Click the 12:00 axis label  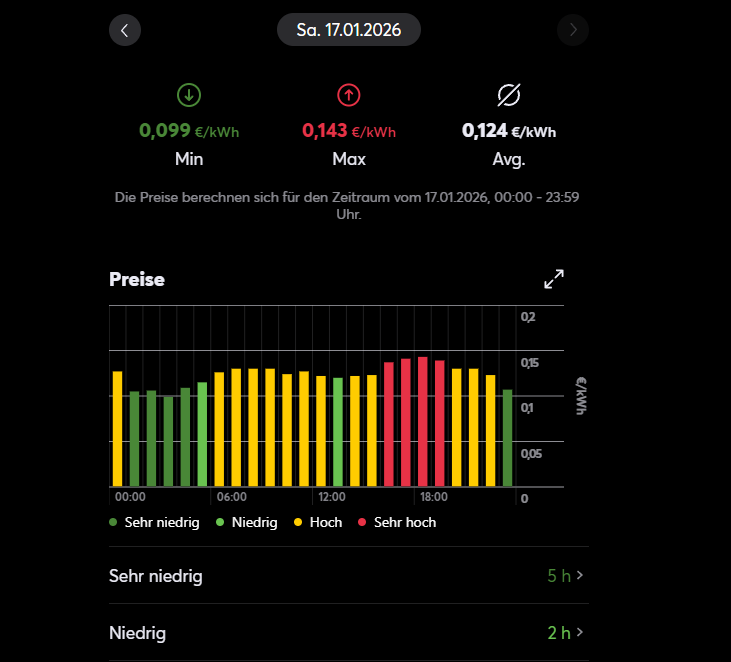click(332, 497)
